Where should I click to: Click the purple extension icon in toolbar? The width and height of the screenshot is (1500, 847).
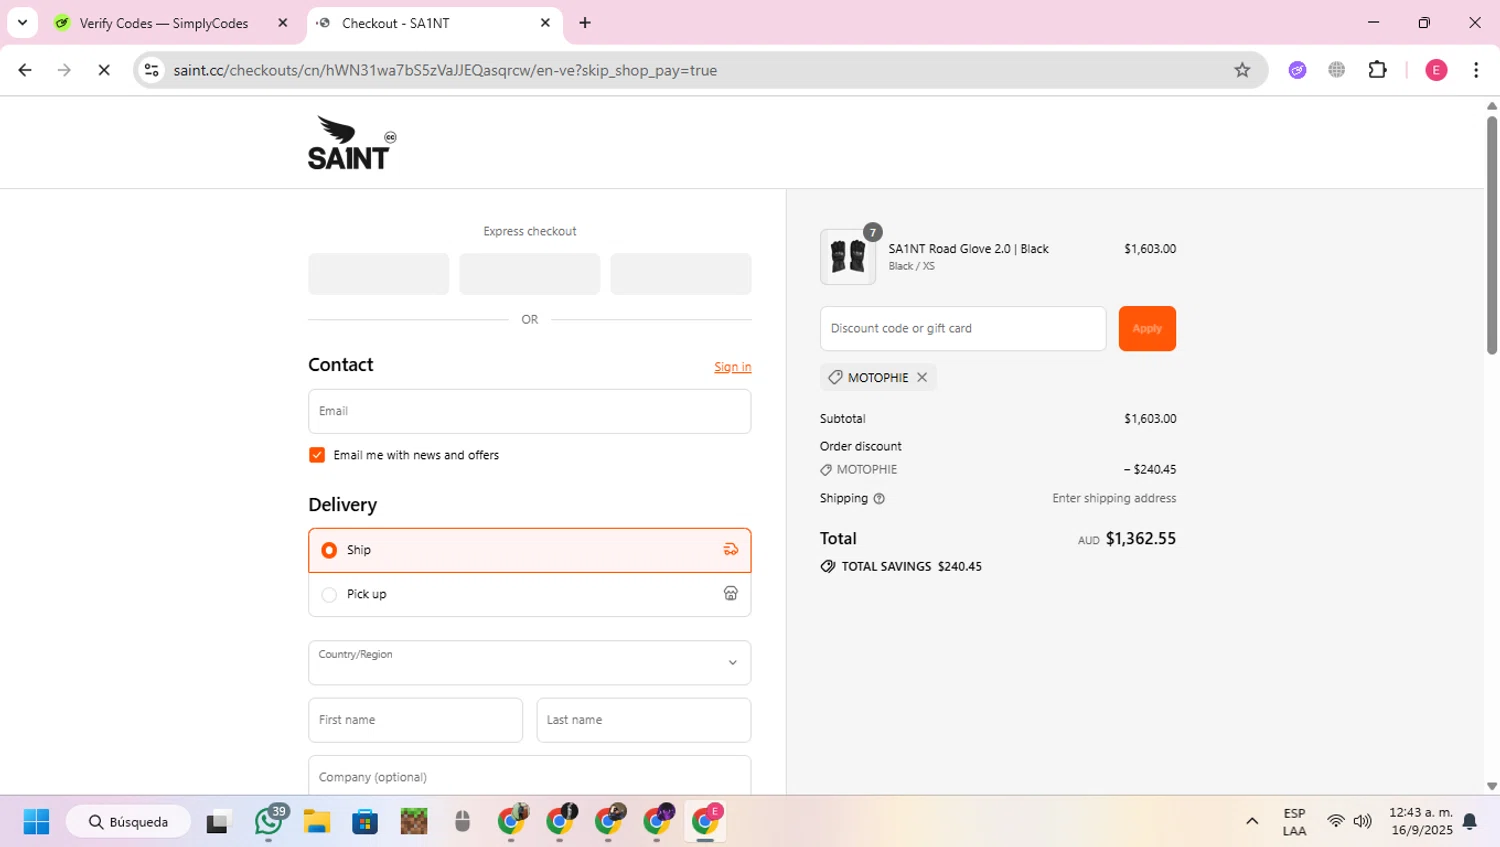(x=1297, y=70)
